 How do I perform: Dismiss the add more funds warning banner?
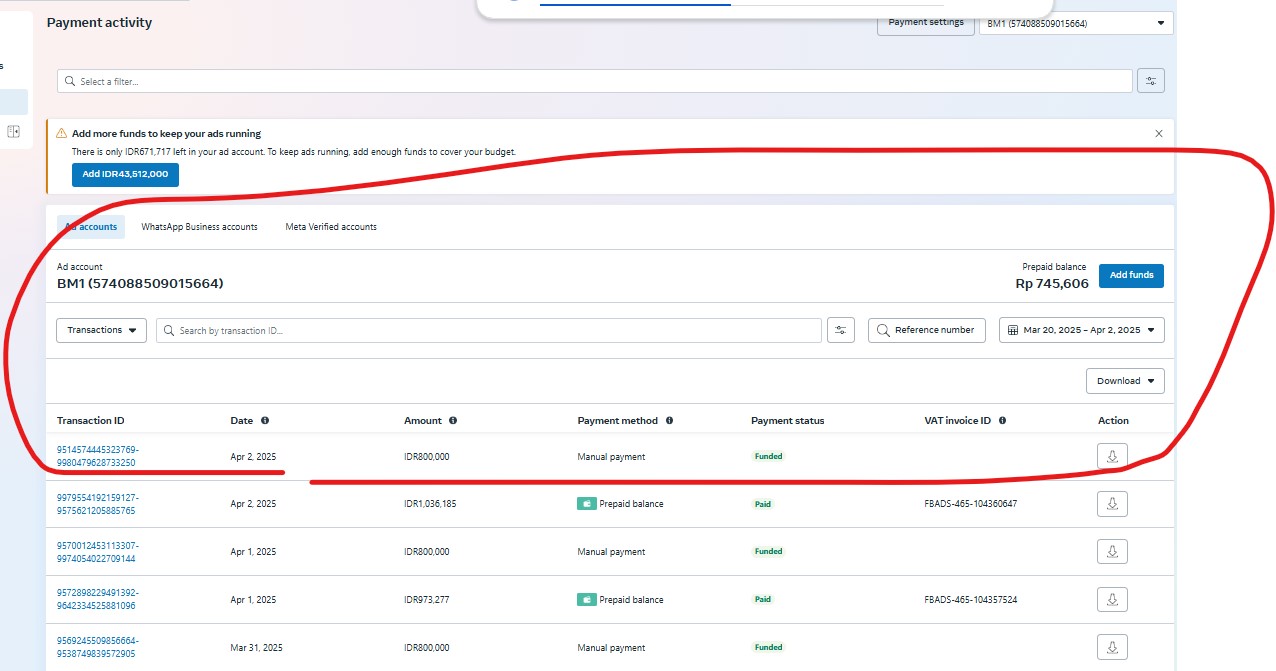1158,133
